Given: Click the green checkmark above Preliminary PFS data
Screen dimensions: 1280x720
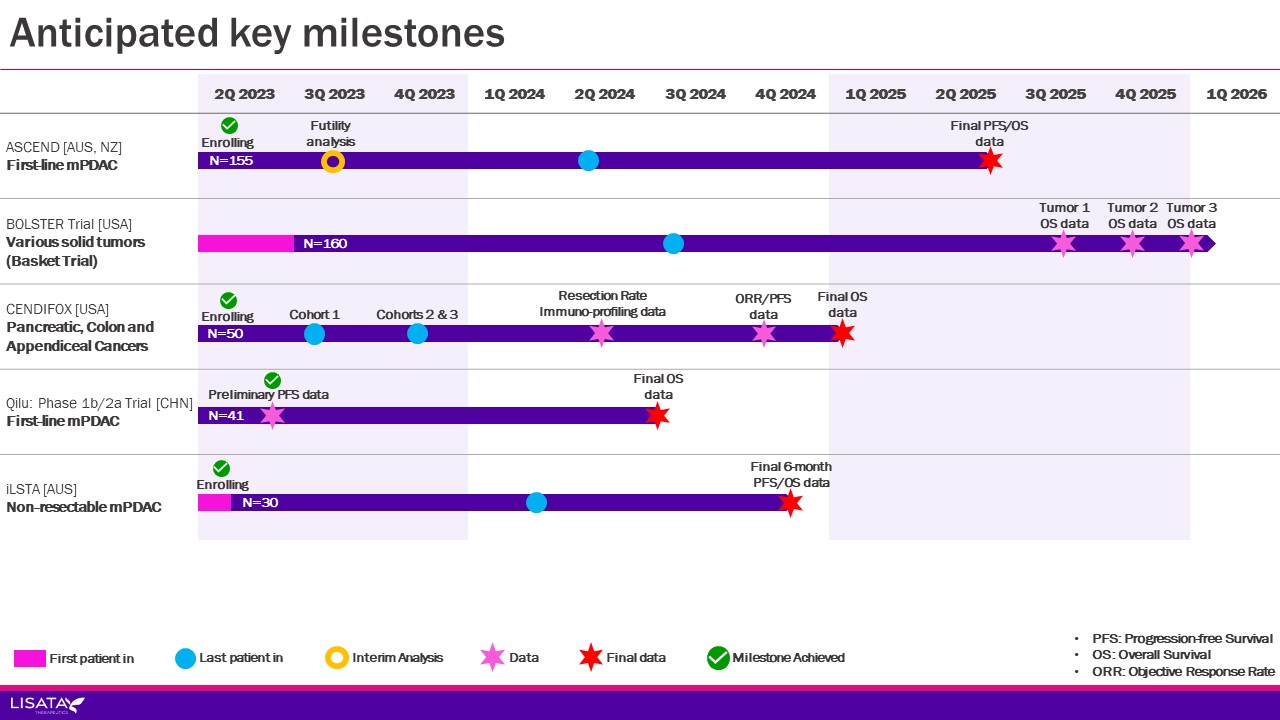Looking at the screenshot, I should point(272,380).
